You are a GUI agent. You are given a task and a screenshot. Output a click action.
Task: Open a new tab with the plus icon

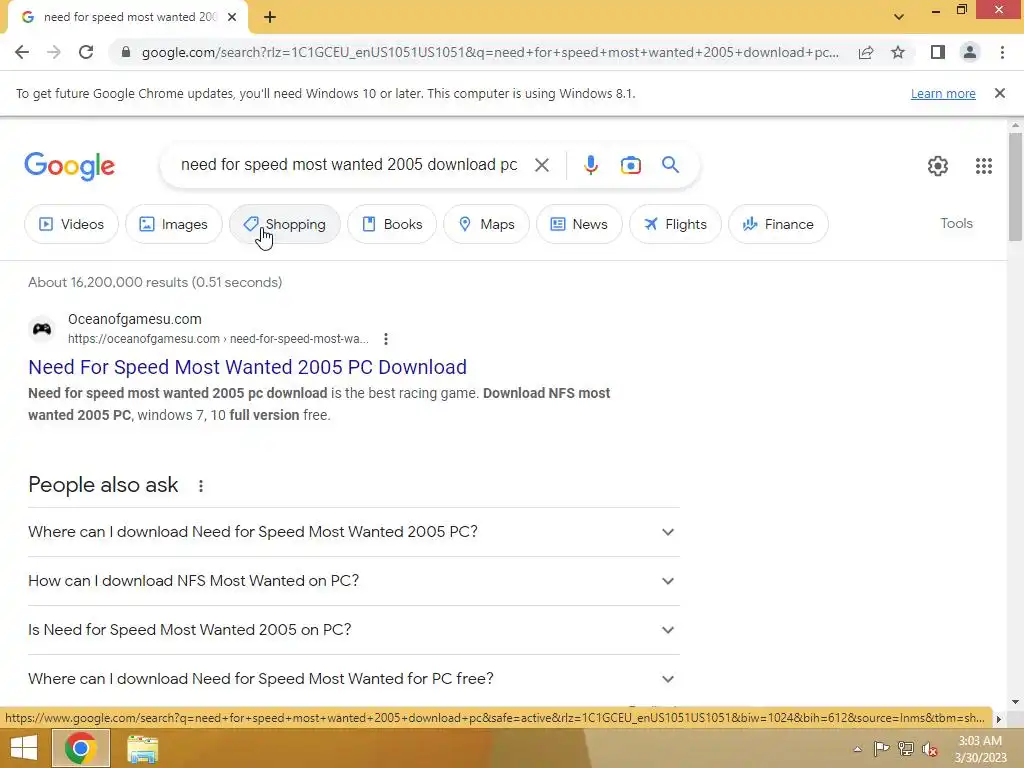[270, 17]
